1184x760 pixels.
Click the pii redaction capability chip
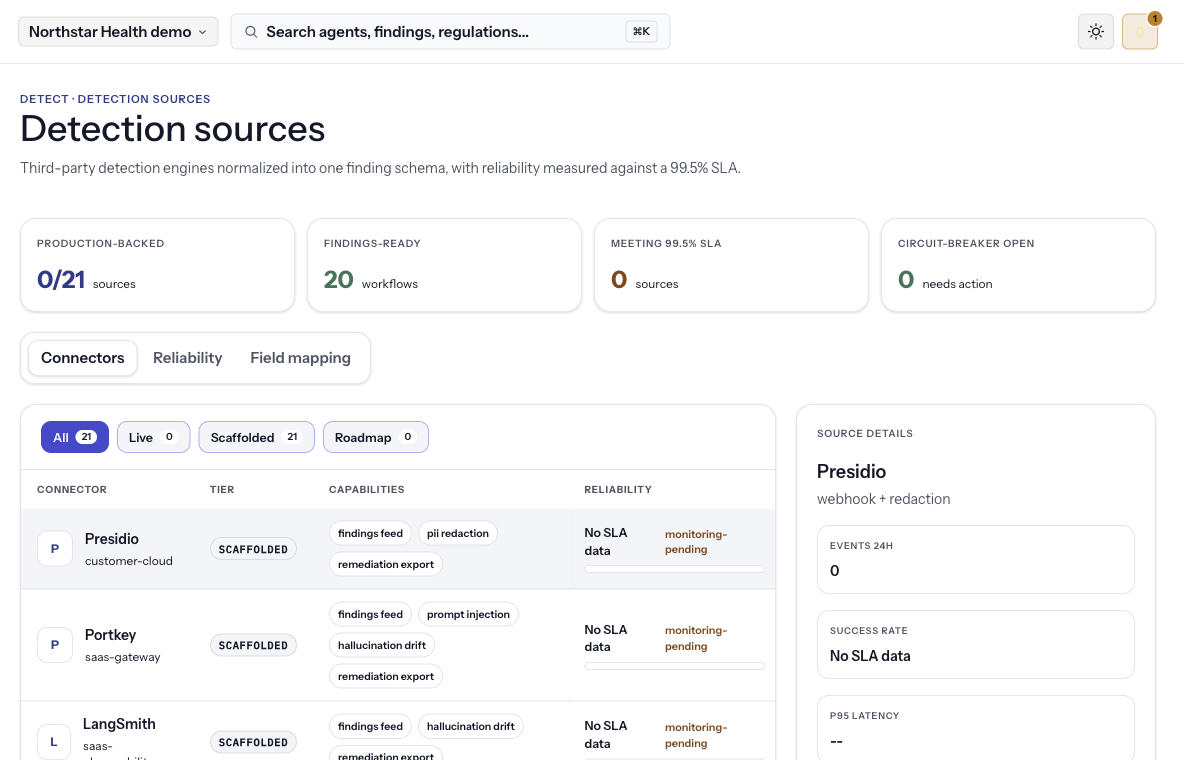(x=458, y=533)
